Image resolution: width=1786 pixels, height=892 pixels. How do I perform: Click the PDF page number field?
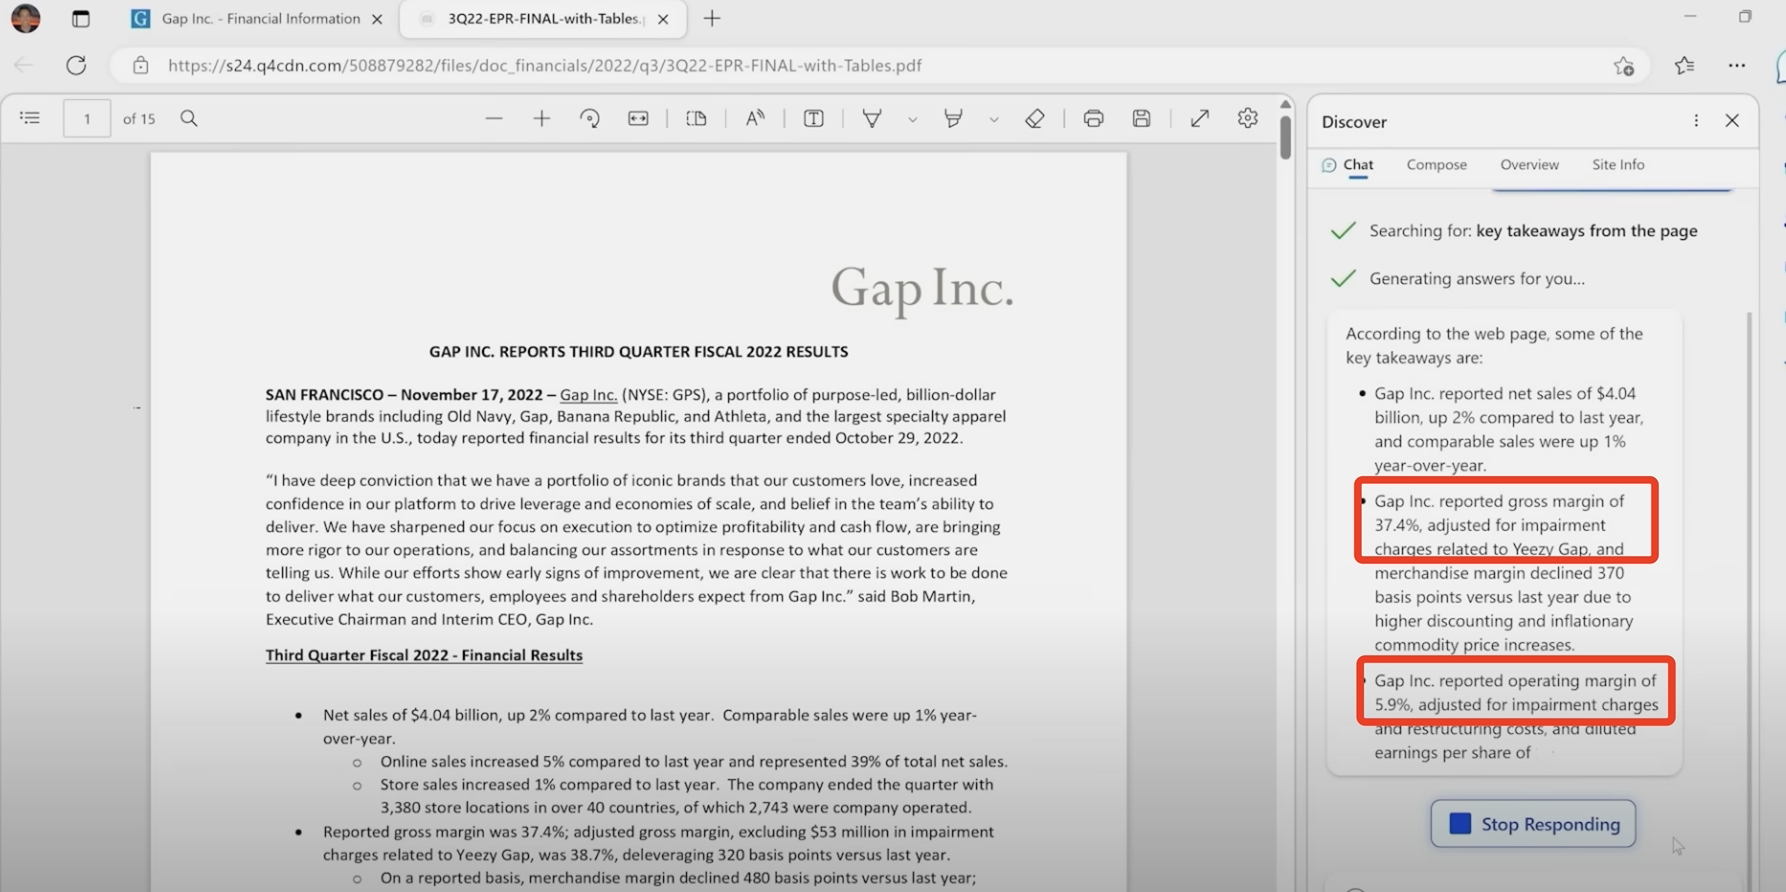[x=87, y=118]
